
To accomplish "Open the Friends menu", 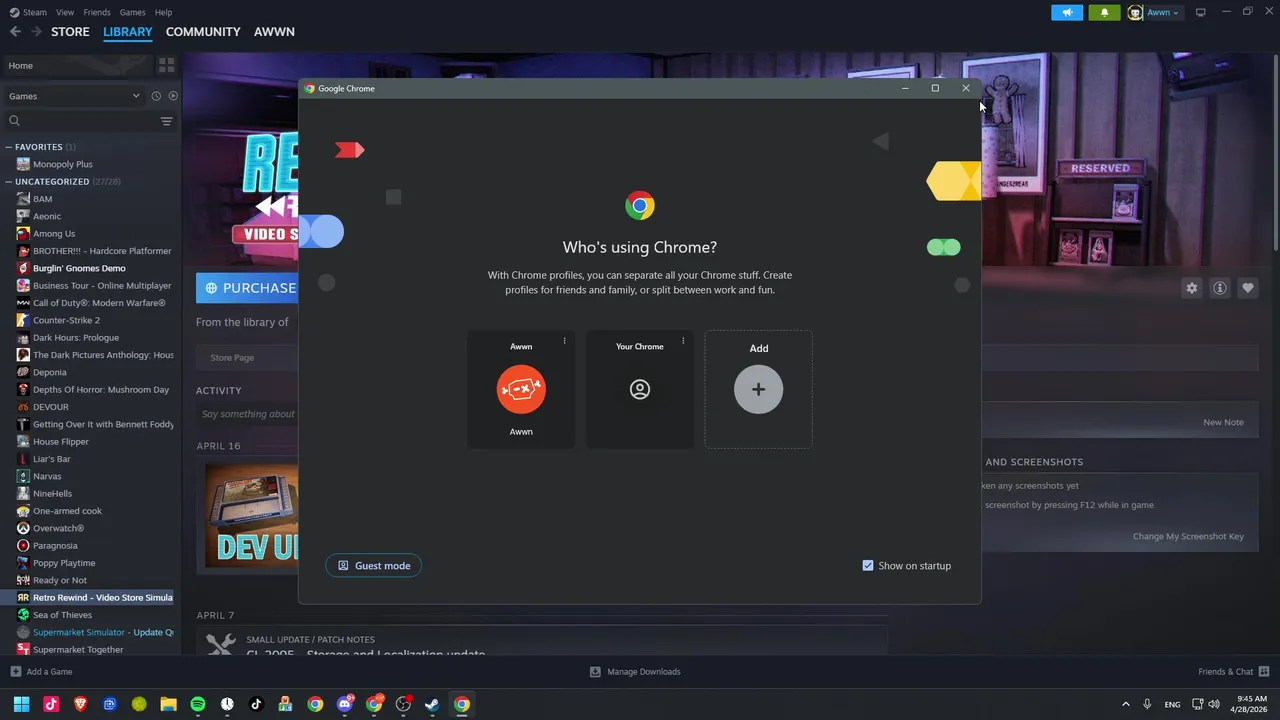I will pyautogui.click(x=97, y=12).
